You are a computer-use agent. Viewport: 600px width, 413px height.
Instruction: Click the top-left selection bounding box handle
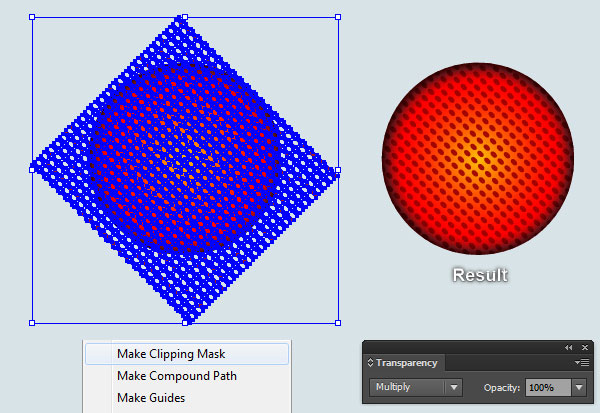32,17
